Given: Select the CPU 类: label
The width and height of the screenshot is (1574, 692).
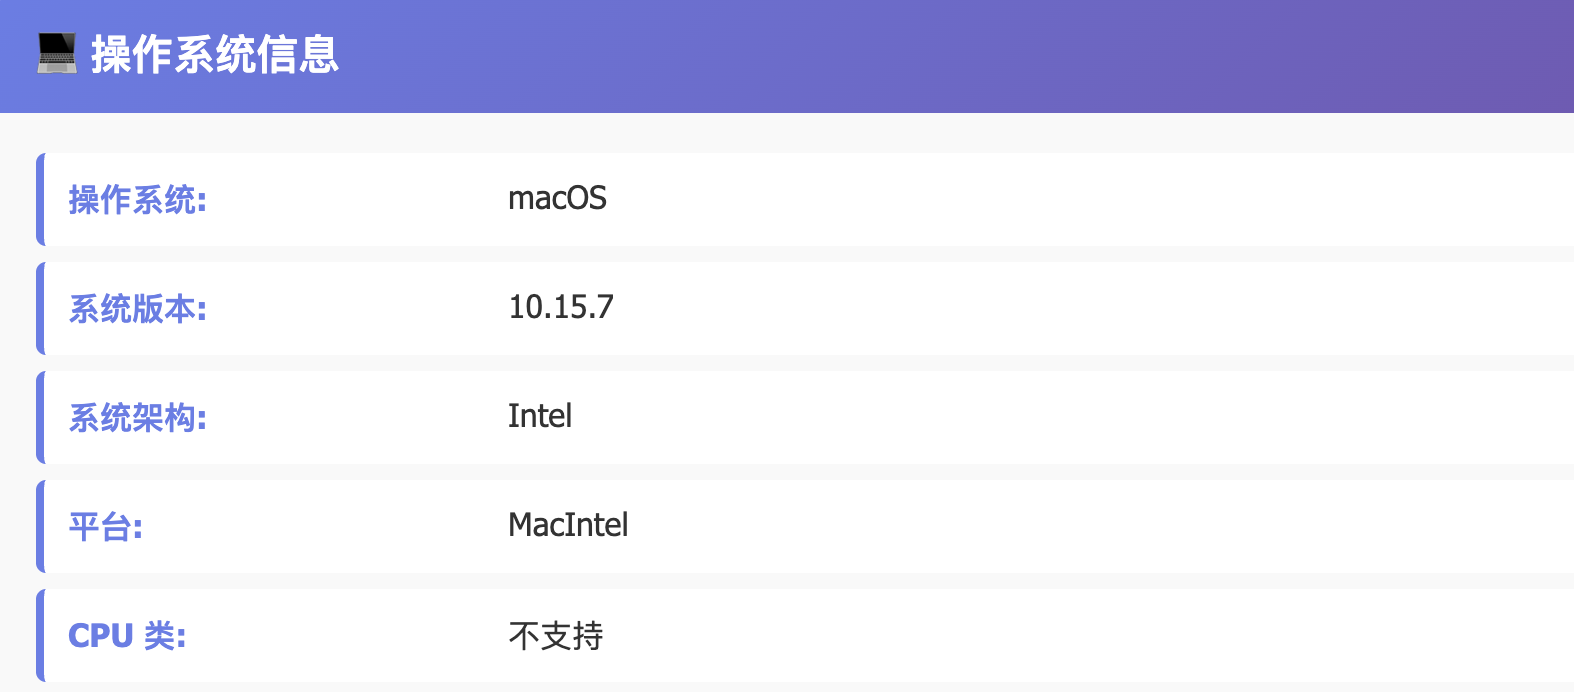Looking at the screenshot, I should (127, 636).
